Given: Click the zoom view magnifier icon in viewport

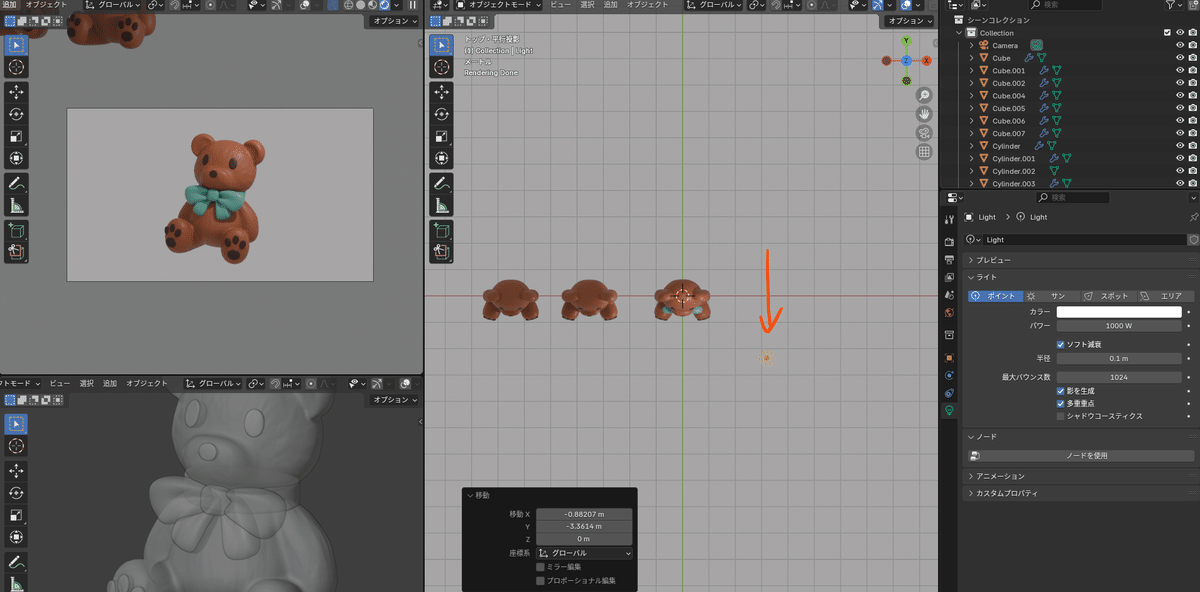Looking at the screenshot, I should coord(924,95).
